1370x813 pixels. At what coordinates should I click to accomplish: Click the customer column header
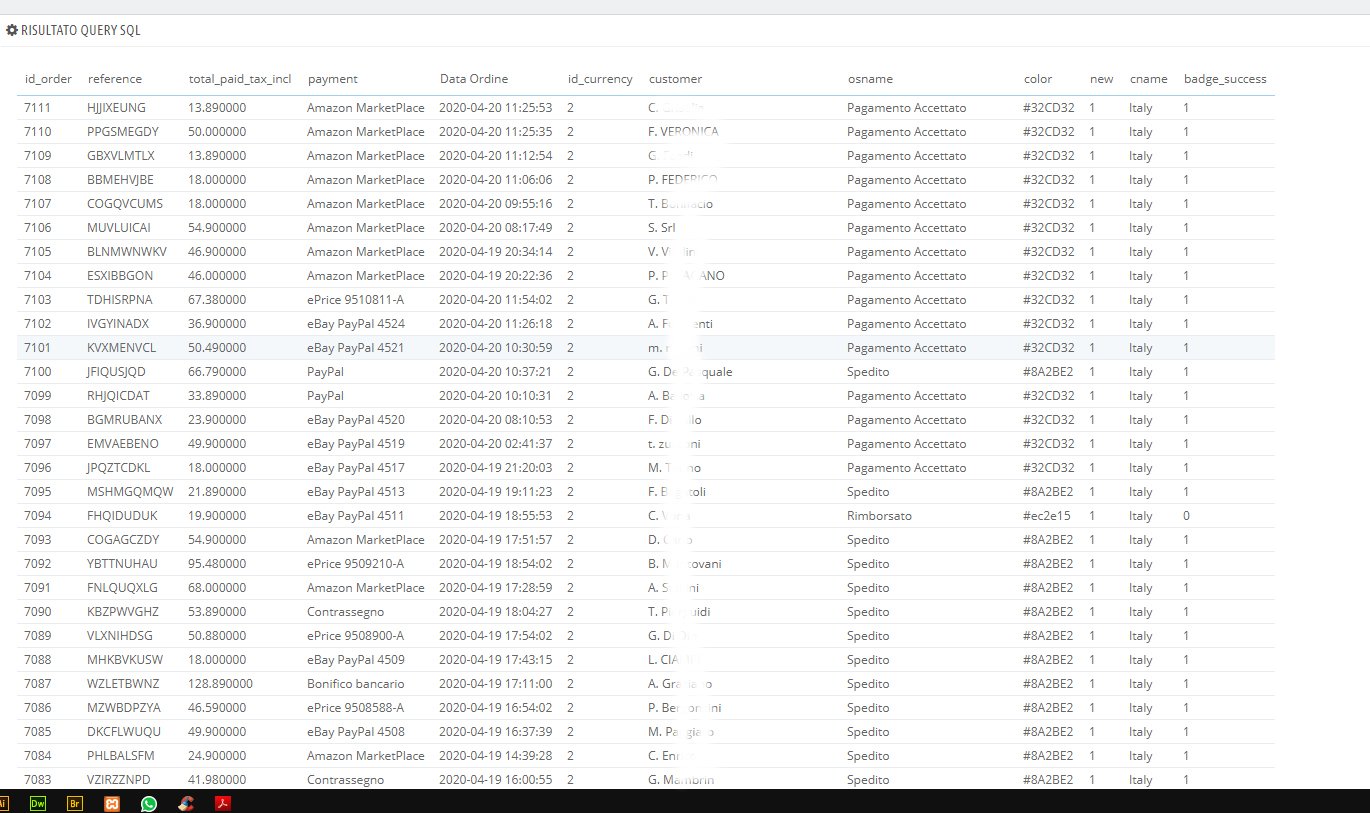676,79
